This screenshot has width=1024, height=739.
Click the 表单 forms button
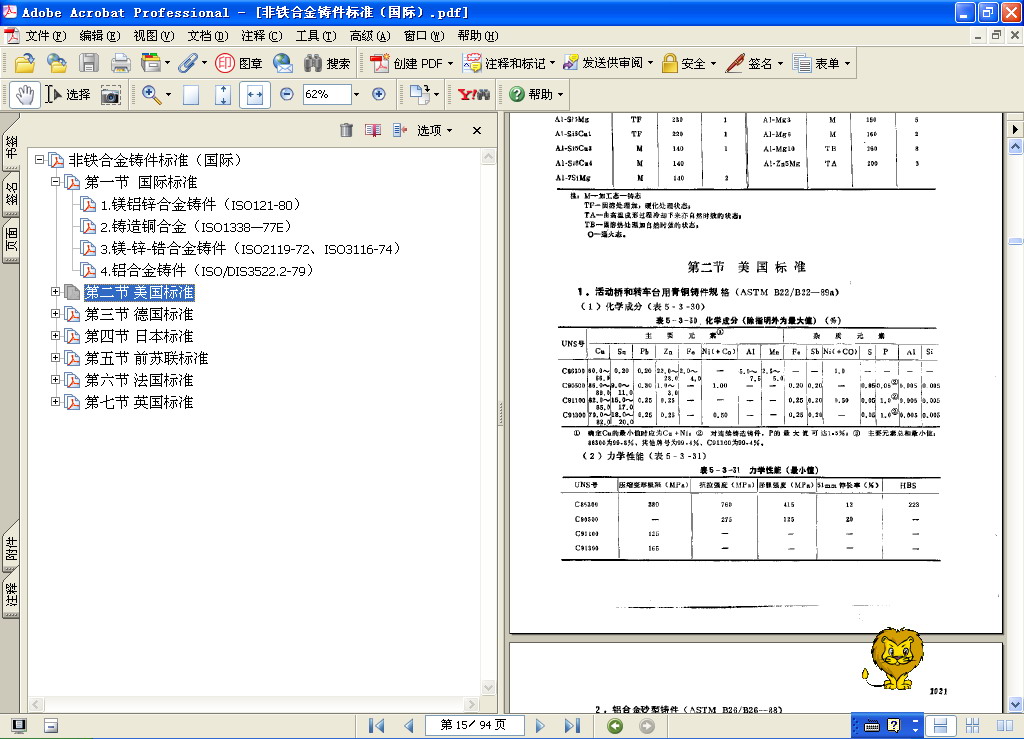coord(822,63)
